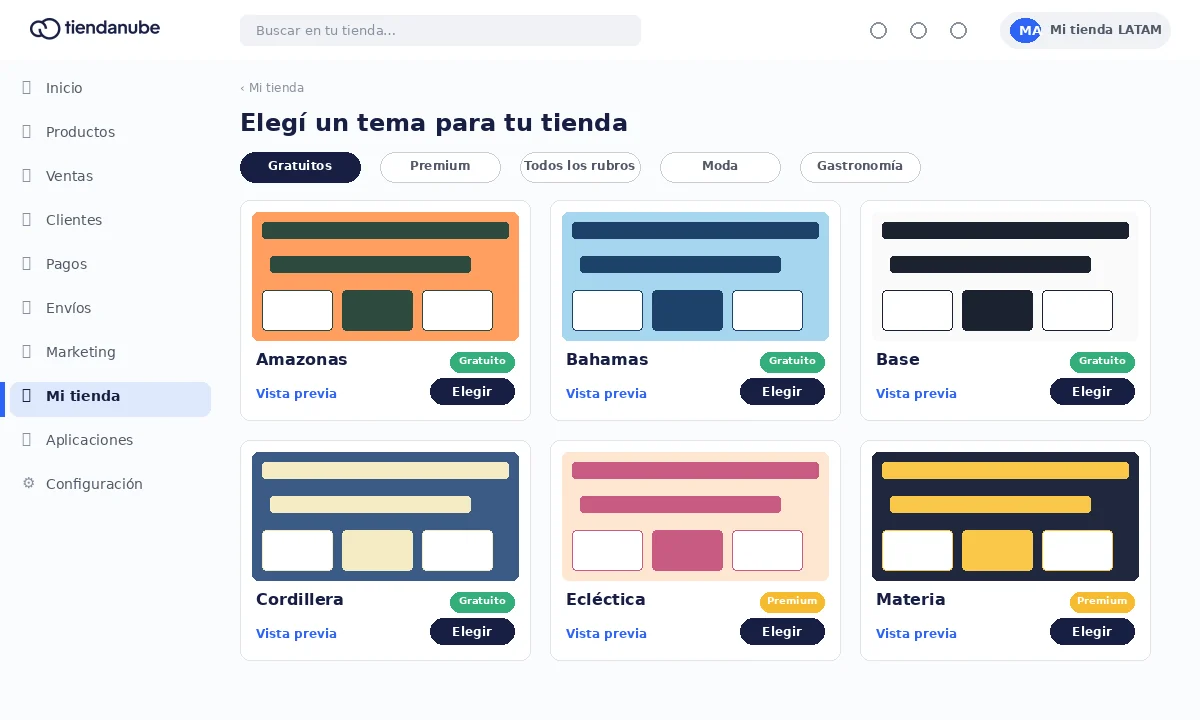This screenshot has width=1200, height=720.
Task: Preview Cordillera via Vista previa
Action: click(296, 634)
